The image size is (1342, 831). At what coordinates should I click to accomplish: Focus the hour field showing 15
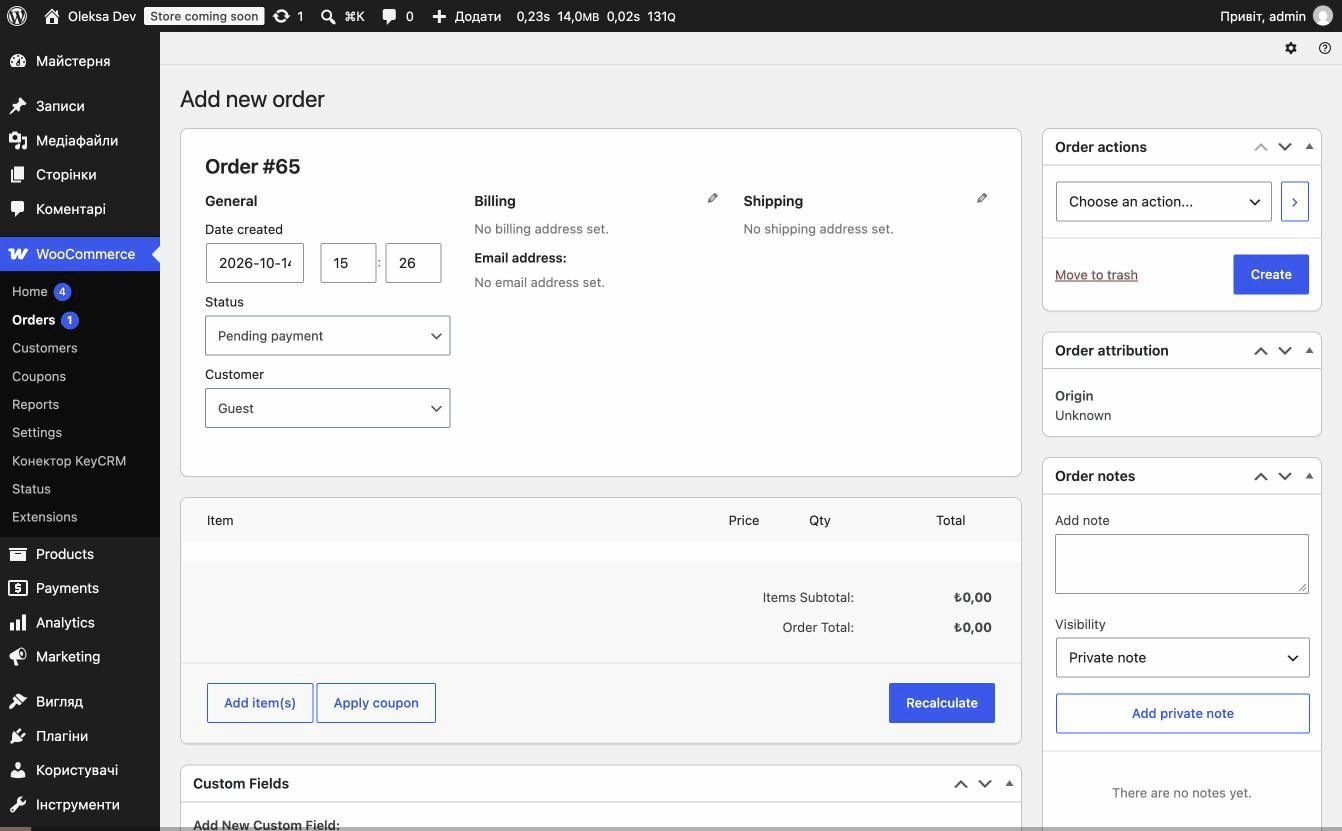click(348, 263)
